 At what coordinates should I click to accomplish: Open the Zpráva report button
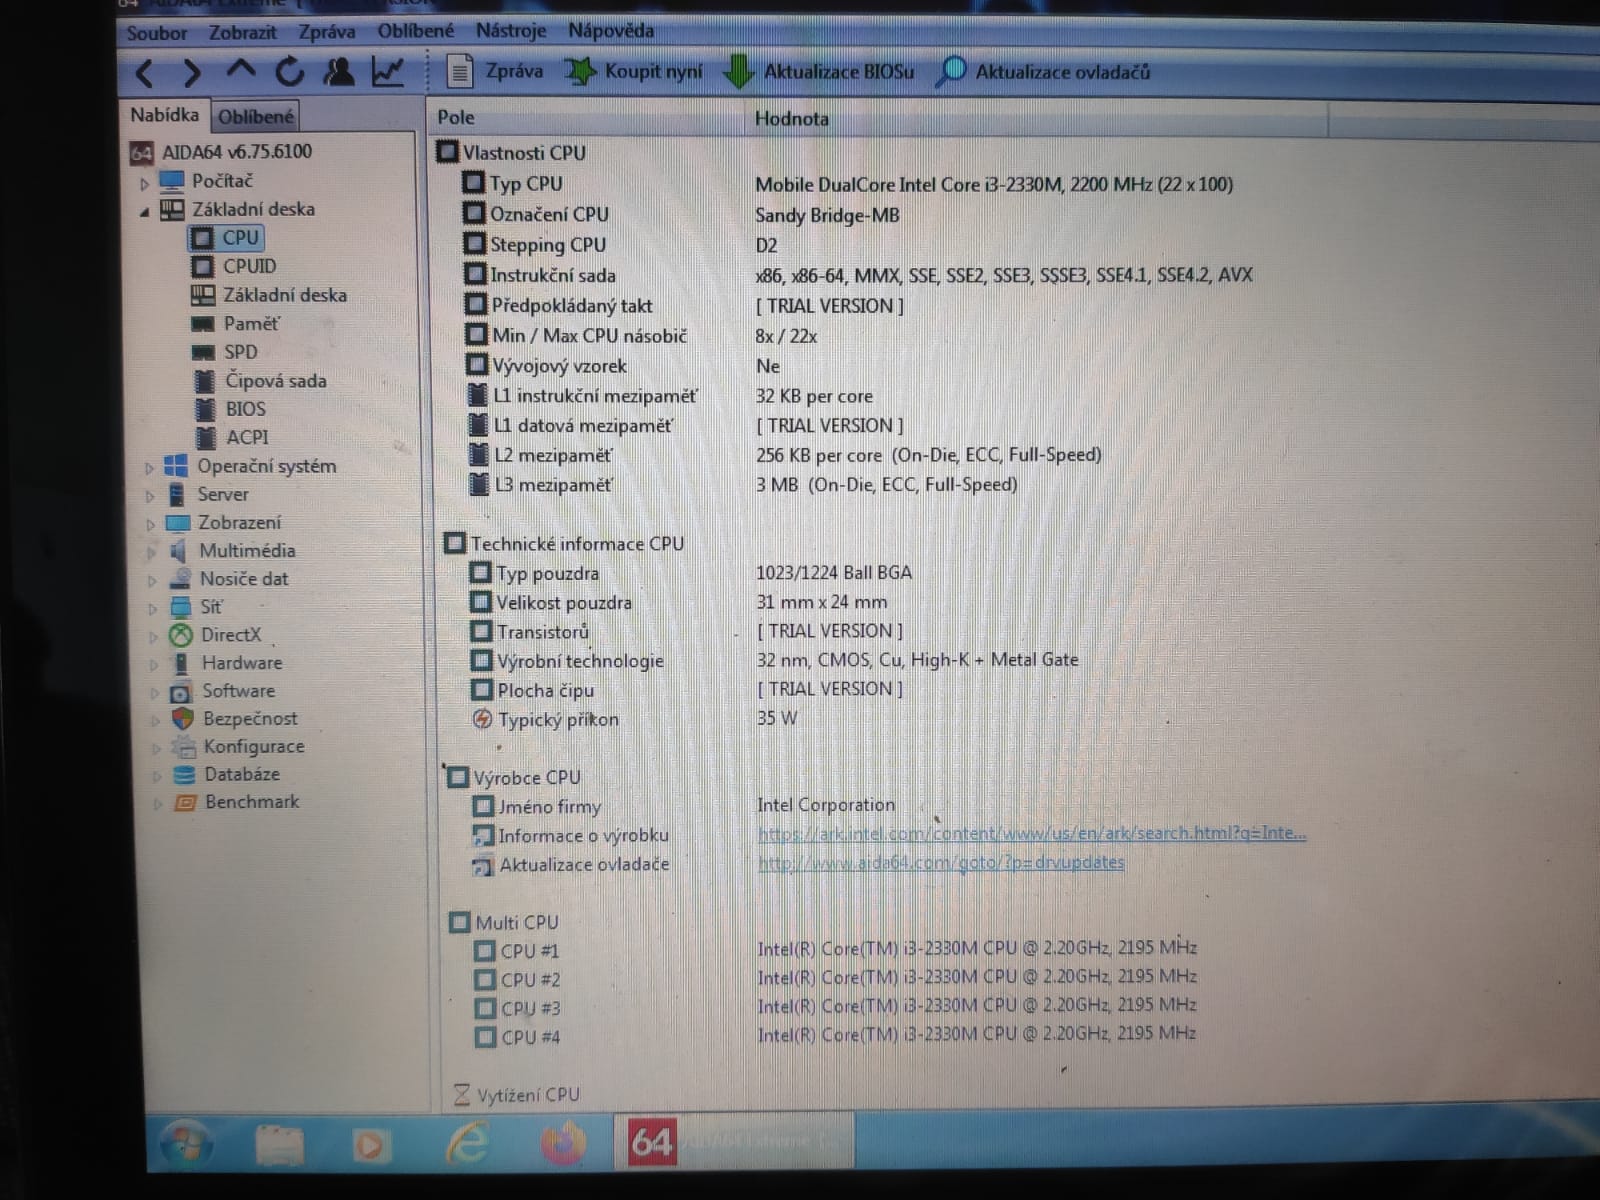click(x=495, y=72)
